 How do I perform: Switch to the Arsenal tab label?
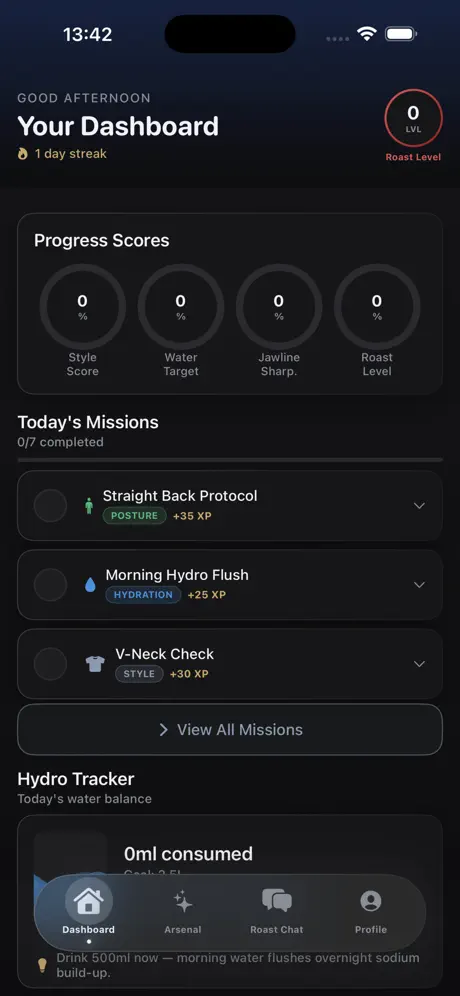pos(183,929)
